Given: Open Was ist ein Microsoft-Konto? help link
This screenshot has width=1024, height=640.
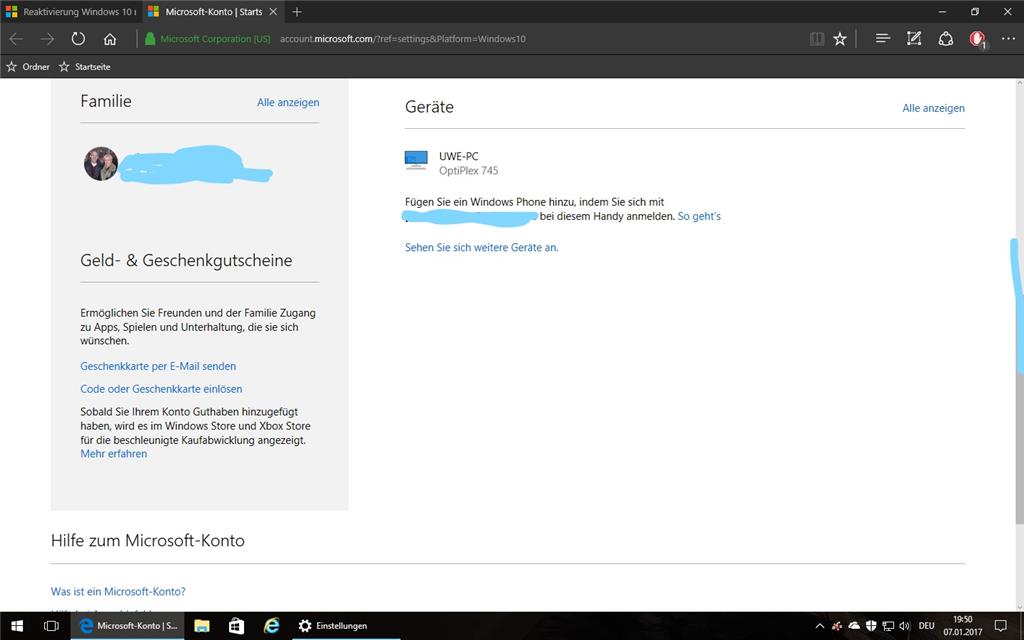Looking at the screenshot, I should tap(118, 592).
